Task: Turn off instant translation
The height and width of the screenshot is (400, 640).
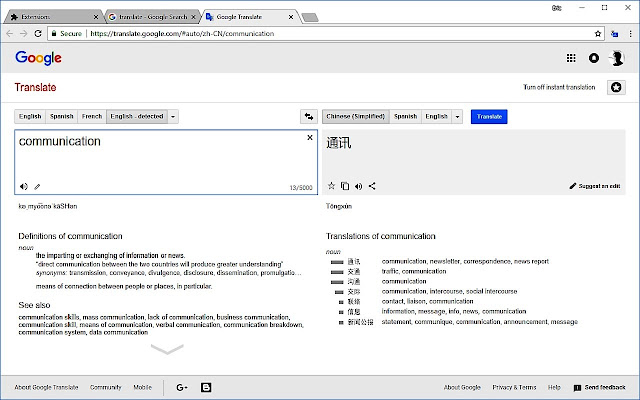Action: point(559,87)
